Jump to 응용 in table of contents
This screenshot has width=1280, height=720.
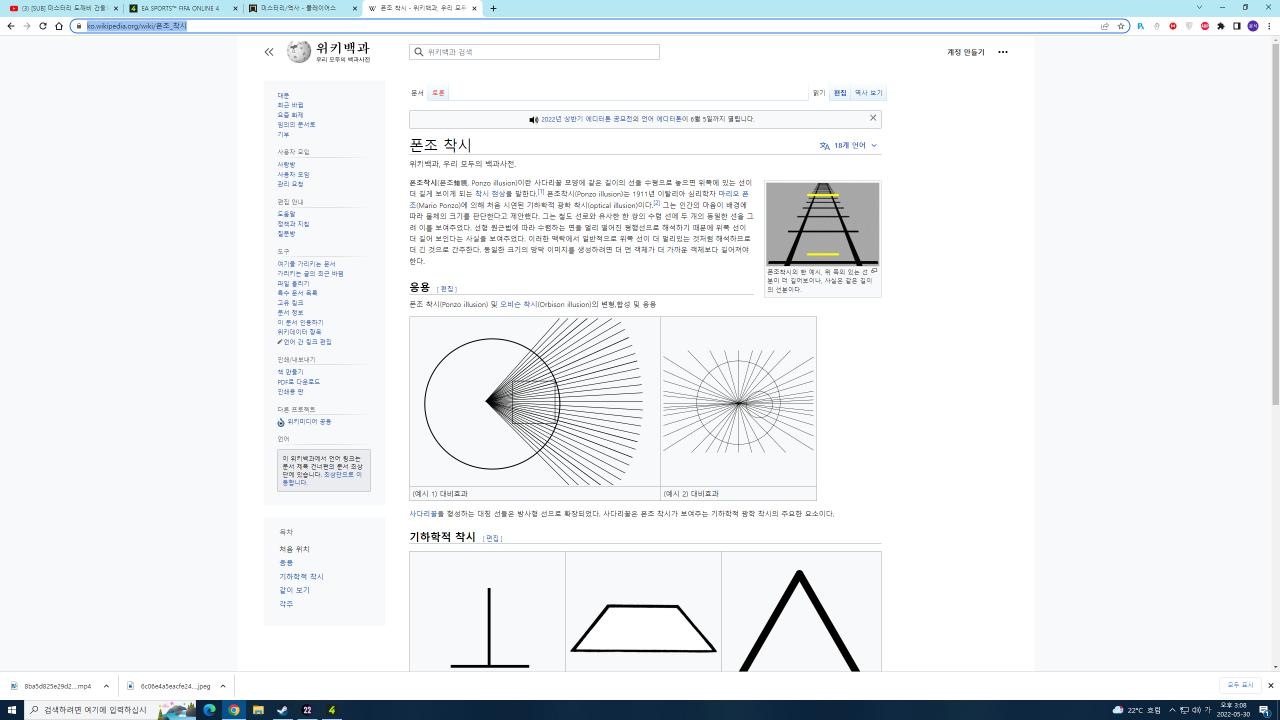coord(286,563)
